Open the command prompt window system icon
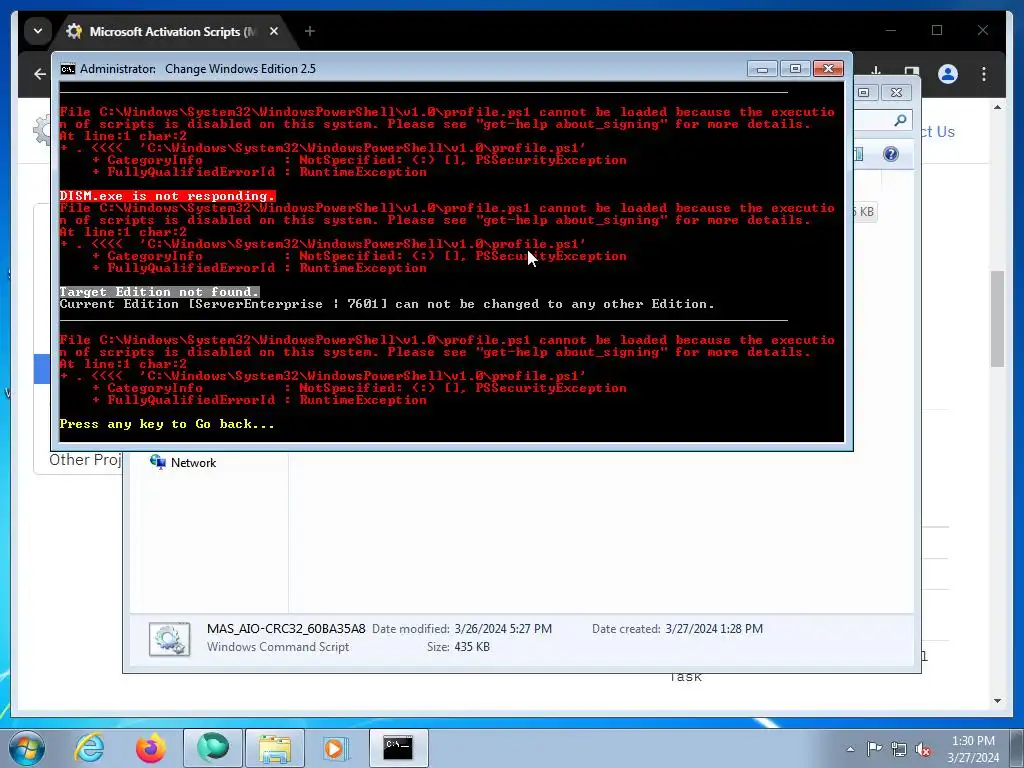 (x=68, y=69)
